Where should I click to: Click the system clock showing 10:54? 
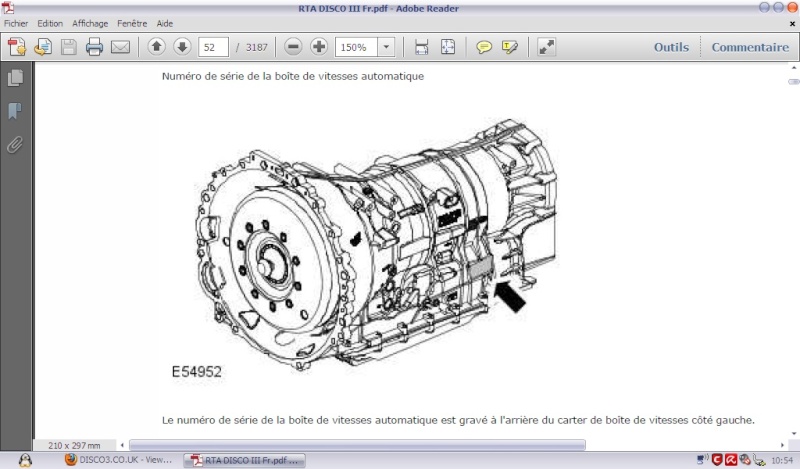(x=782, y=460)
